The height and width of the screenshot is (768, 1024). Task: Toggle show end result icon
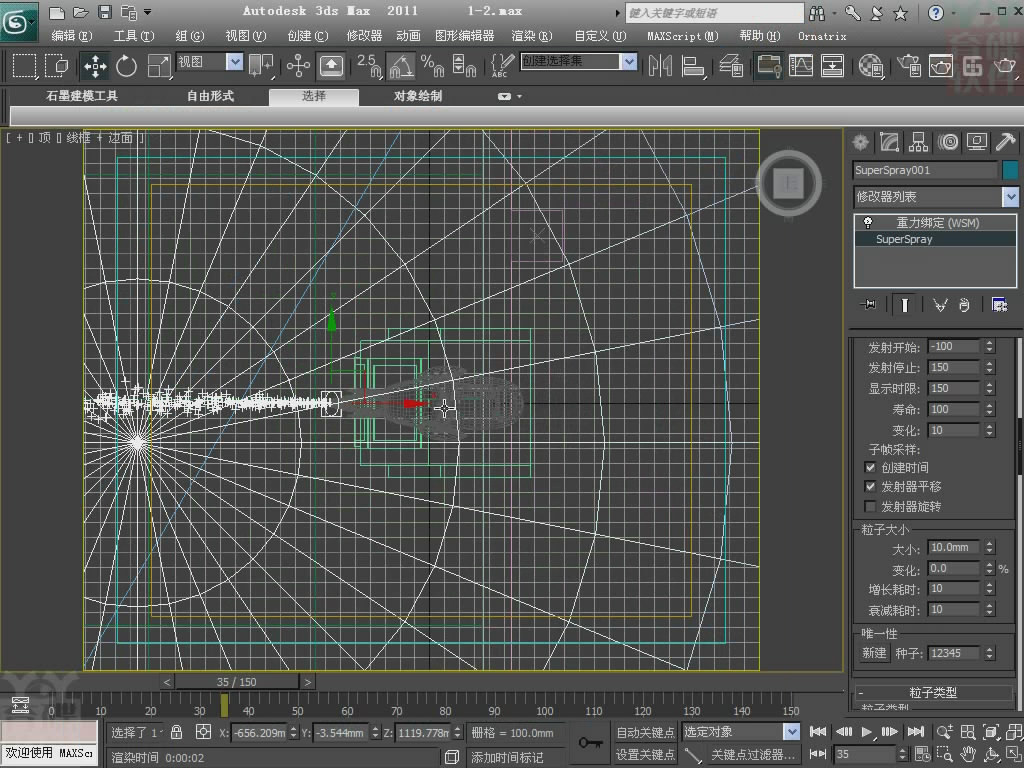tap(904, 304)
